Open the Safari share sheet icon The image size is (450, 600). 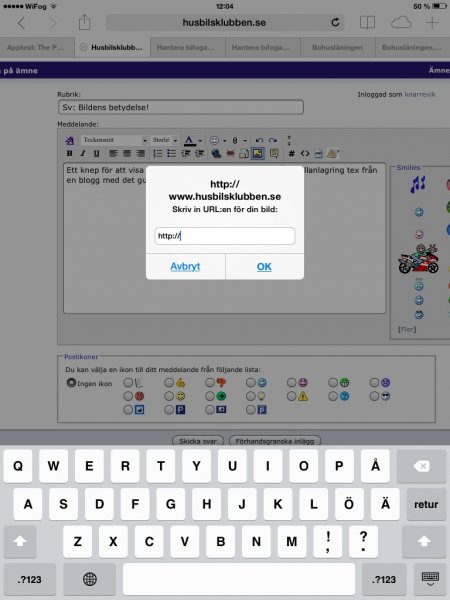click(x=85, y=22)
